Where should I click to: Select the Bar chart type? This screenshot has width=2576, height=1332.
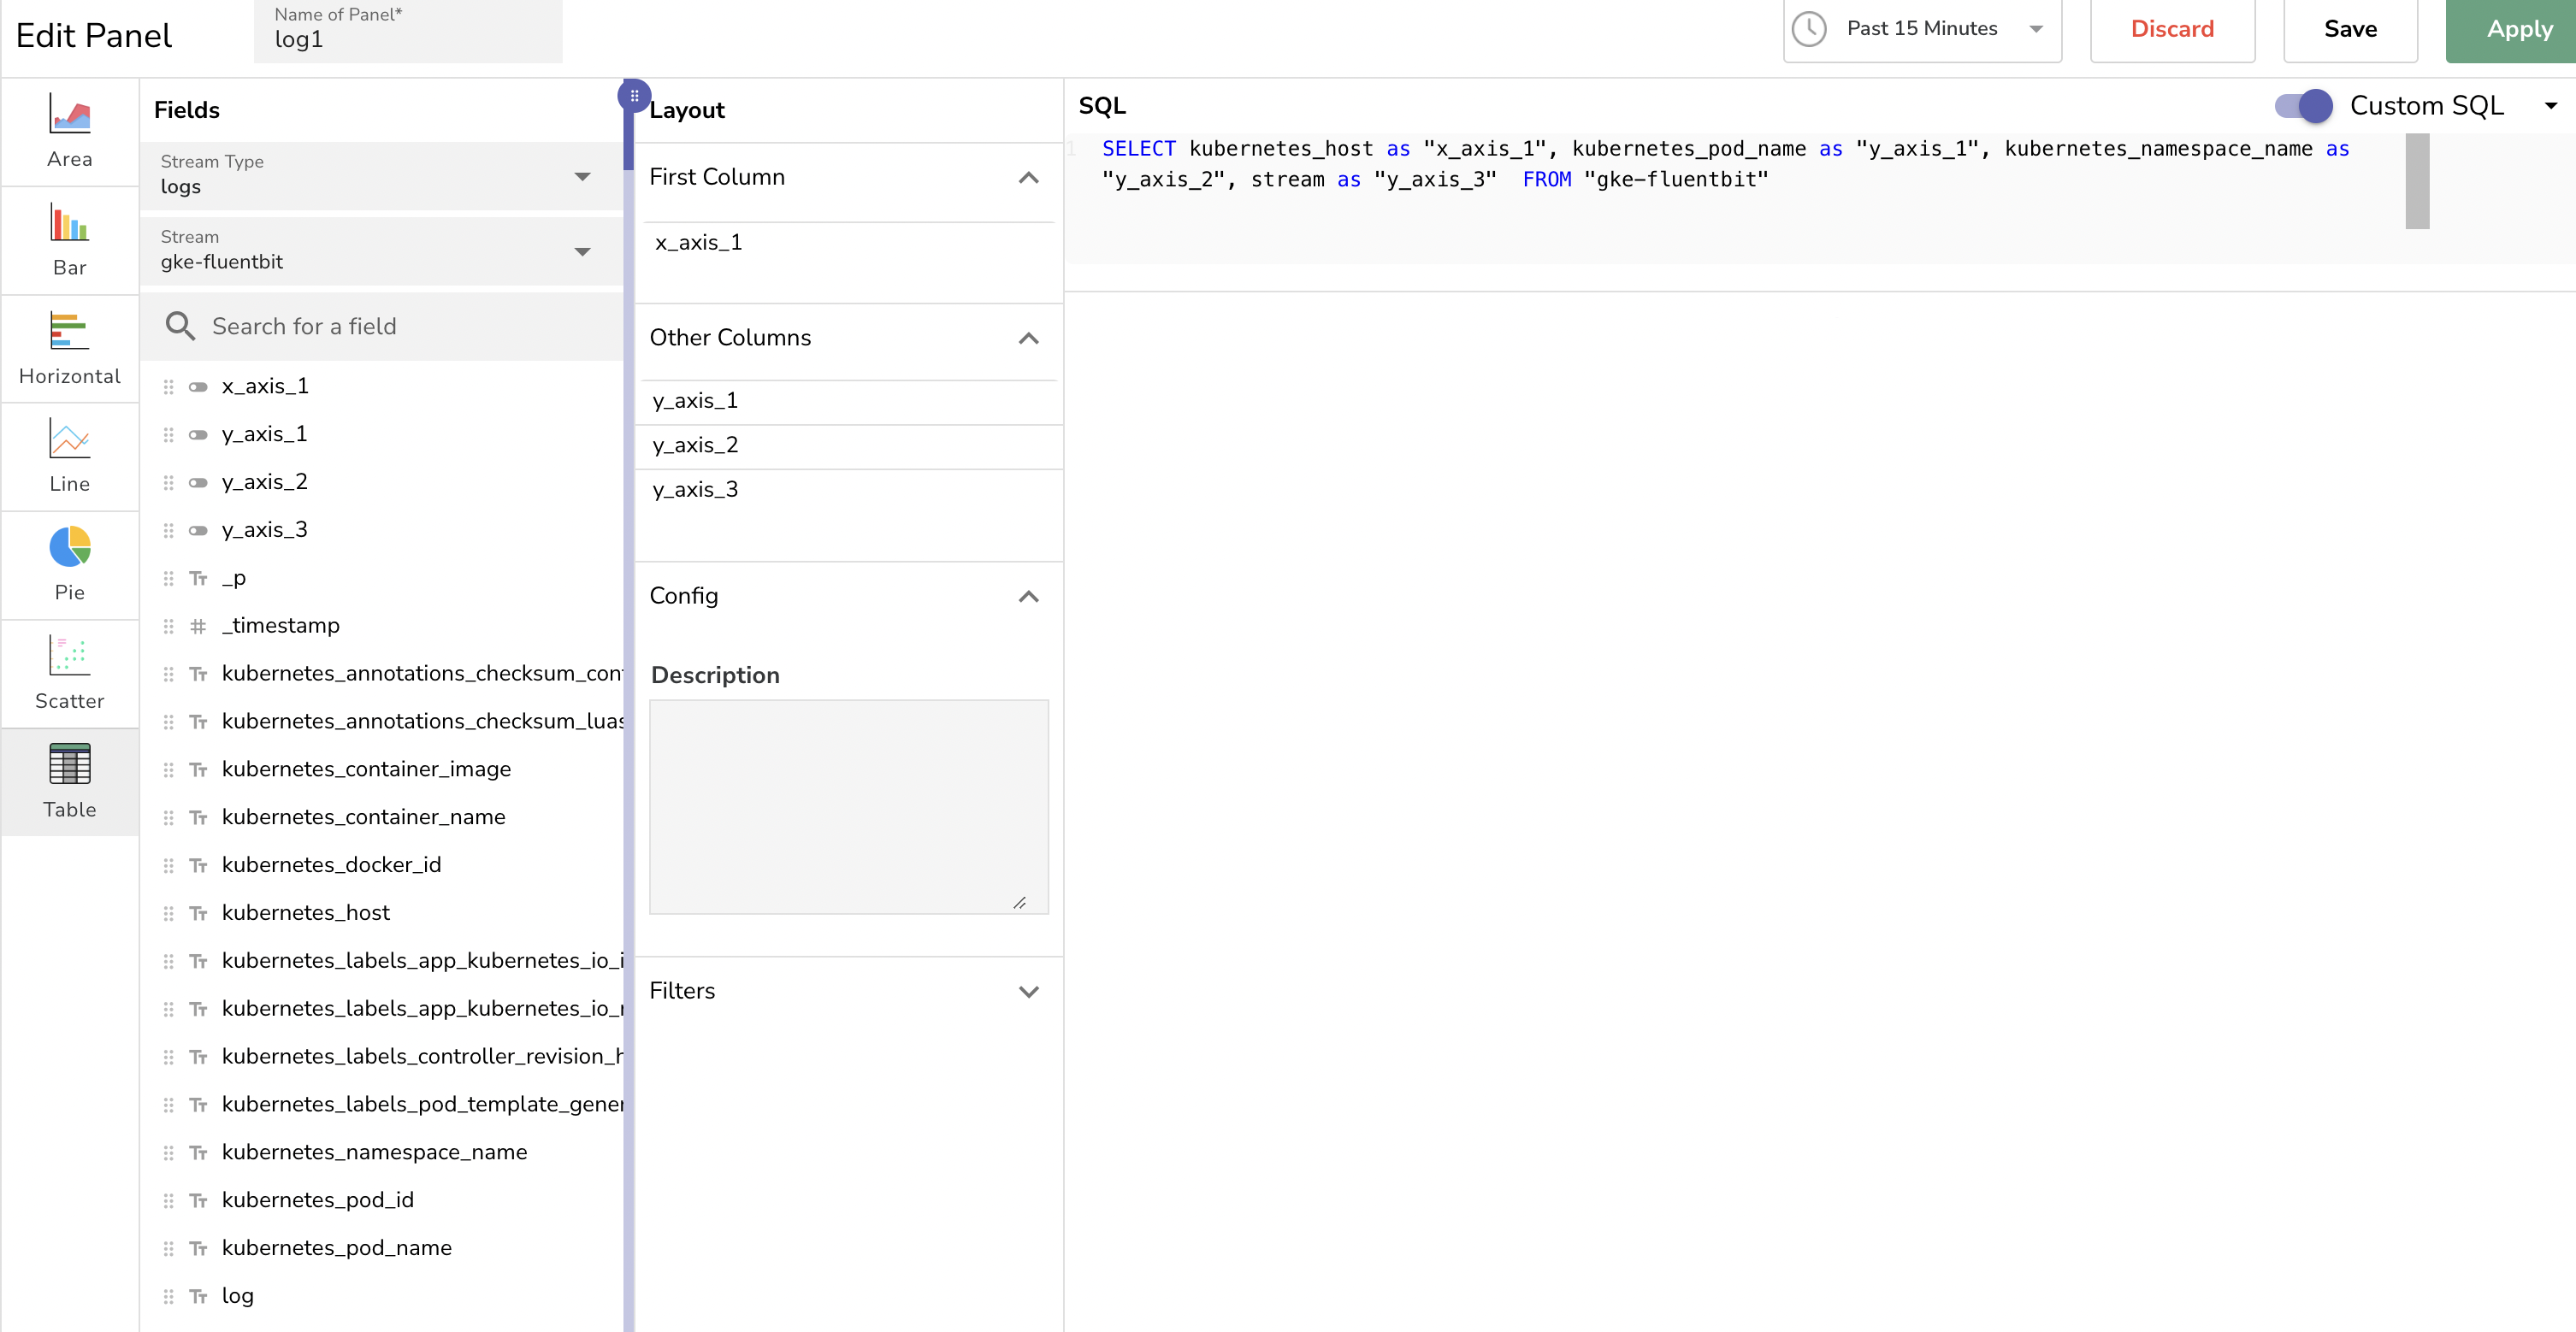69,240
